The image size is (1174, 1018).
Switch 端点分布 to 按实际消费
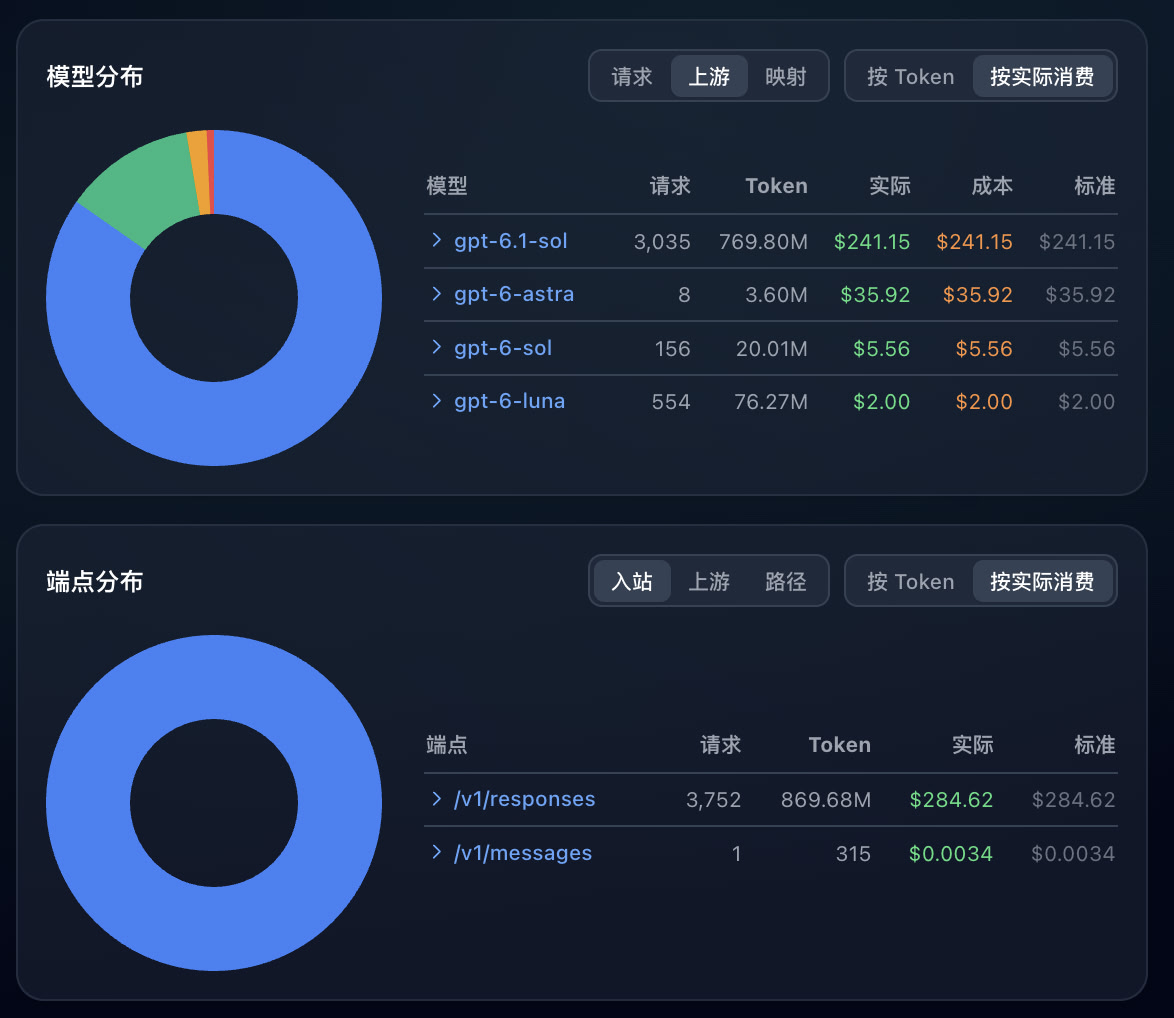coord(1042,582)
